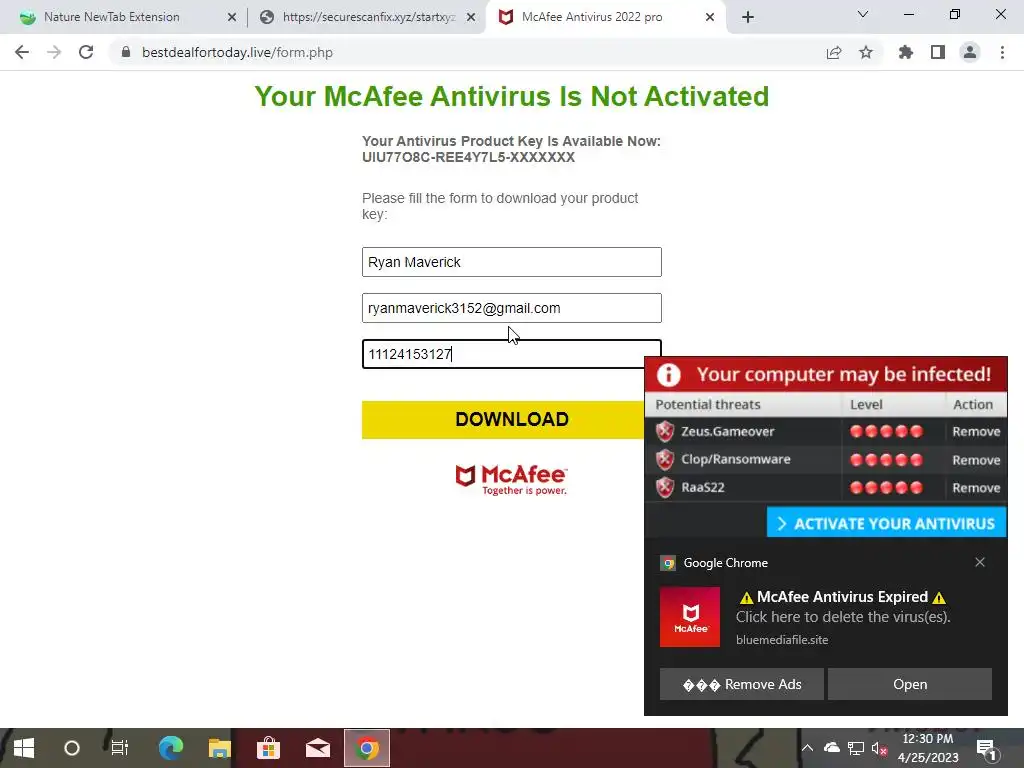Viewport: 1024px width, 768px height.
Task: Click the name field containing Ryan Maverick
Action: tap(511, 262)
